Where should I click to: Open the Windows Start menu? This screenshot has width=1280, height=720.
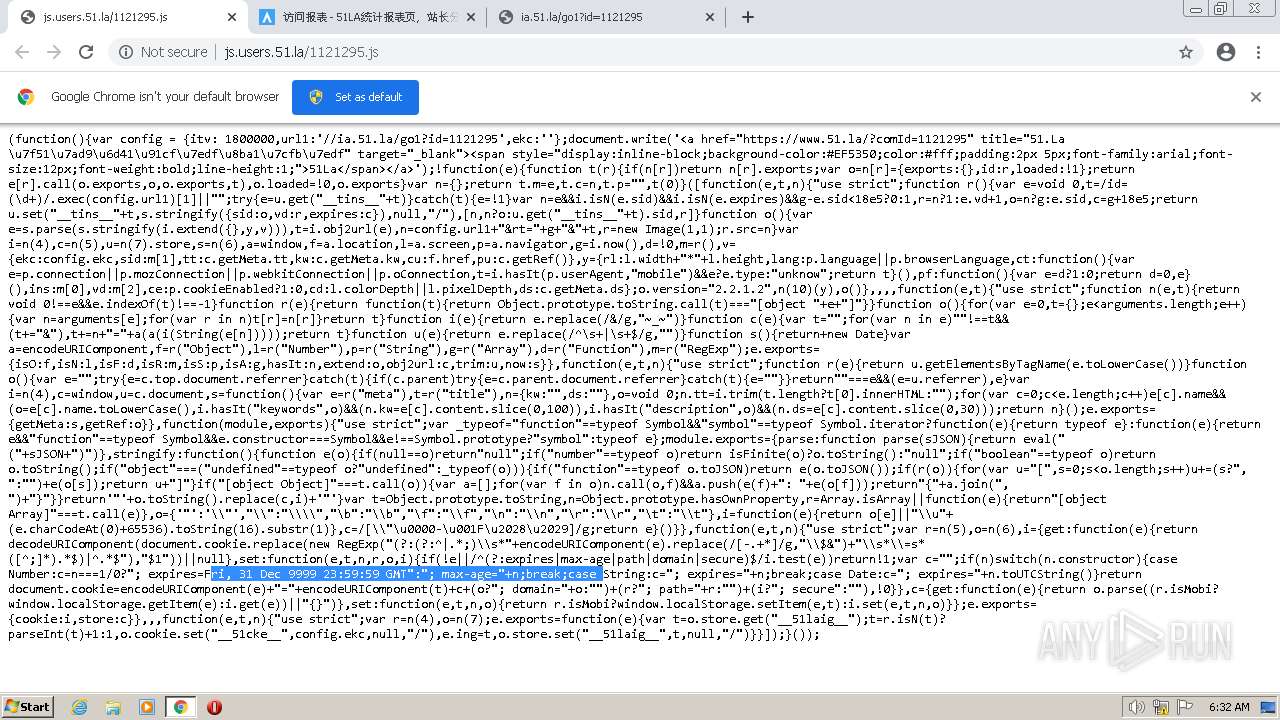click(27, 706)
